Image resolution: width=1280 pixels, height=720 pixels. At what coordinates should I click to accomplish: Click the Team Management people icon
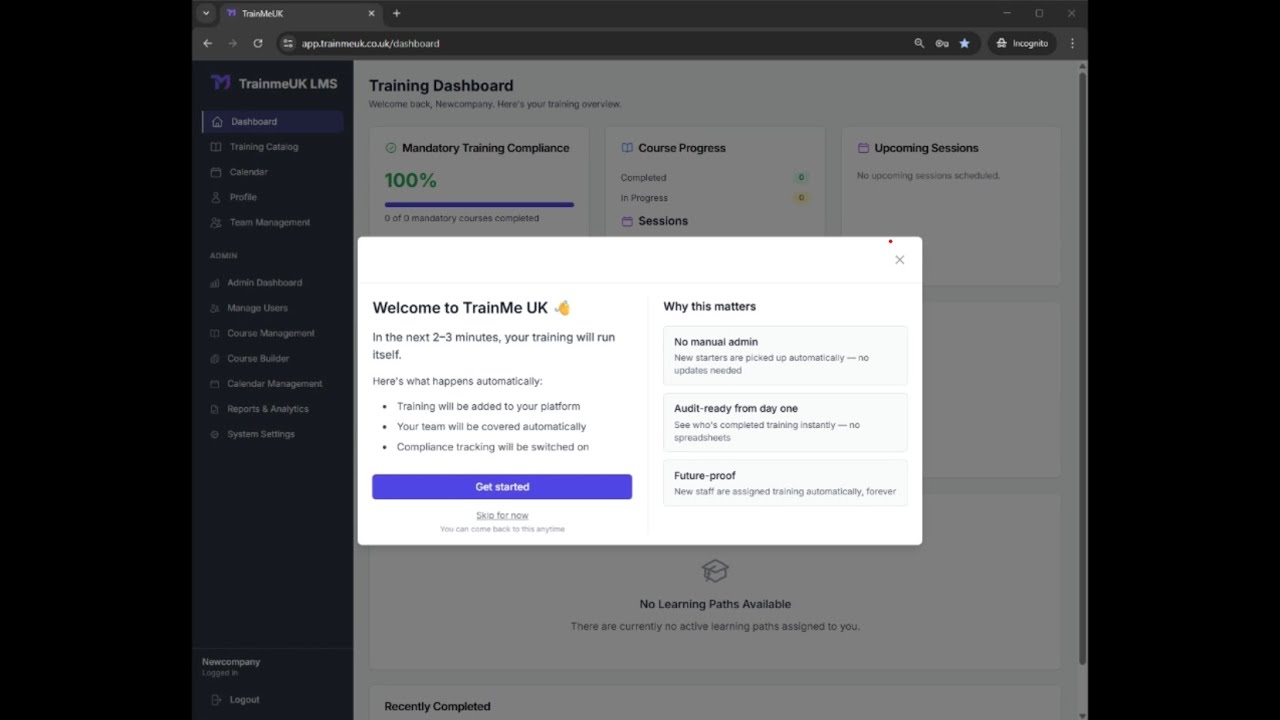pos(216,222)
